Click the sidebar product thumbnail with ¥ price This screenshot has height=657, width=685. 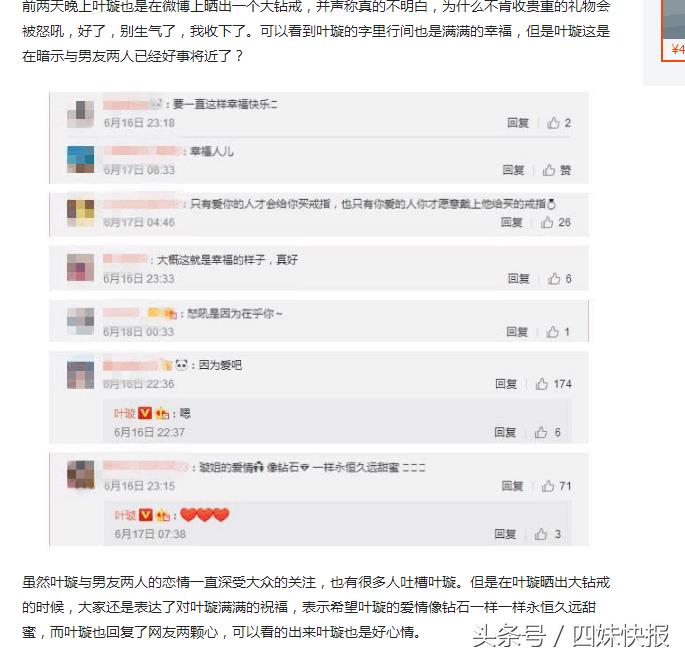(x=673, y=31)
